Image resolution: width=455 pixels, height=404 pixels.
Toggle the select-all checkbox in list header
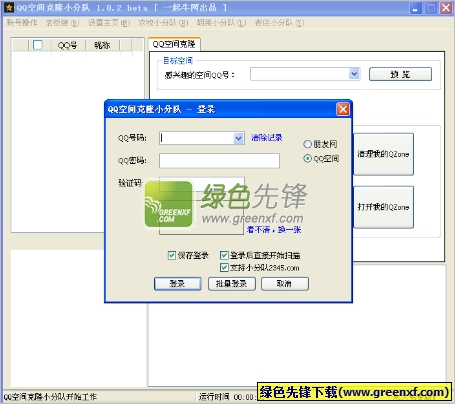tap(38, 45)
